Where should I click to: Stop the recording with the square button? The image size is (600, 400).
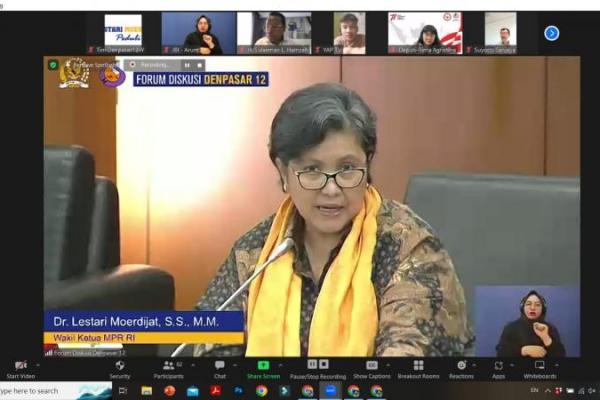(323, 364)
